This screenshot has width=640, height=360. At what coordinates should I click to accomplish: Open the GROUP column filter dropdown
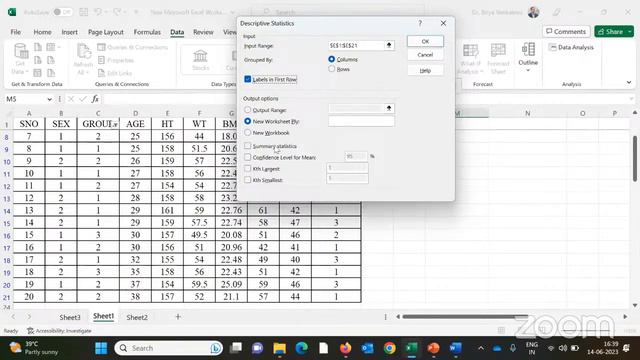click(x=114, y=124)
